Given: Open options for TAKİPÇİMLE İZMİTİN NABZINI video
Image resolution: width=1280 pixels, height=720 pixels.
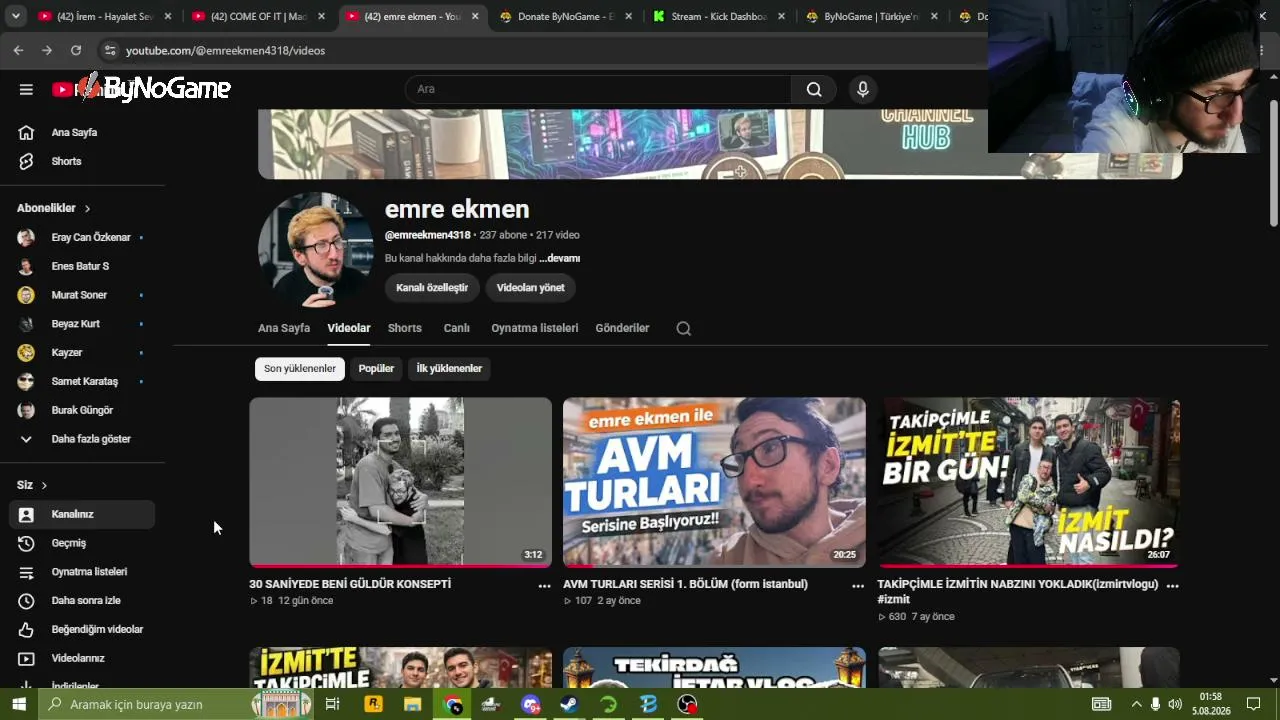Looking at the screenshot, I should point(1172,586).
